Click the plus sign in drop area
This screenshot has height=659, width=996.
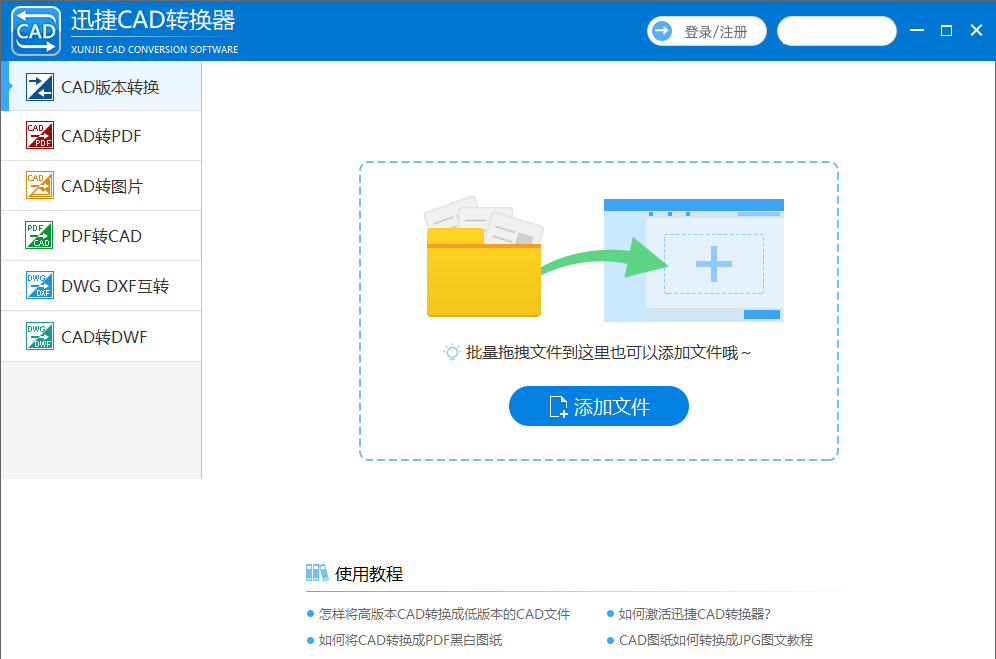click(713, 264)
